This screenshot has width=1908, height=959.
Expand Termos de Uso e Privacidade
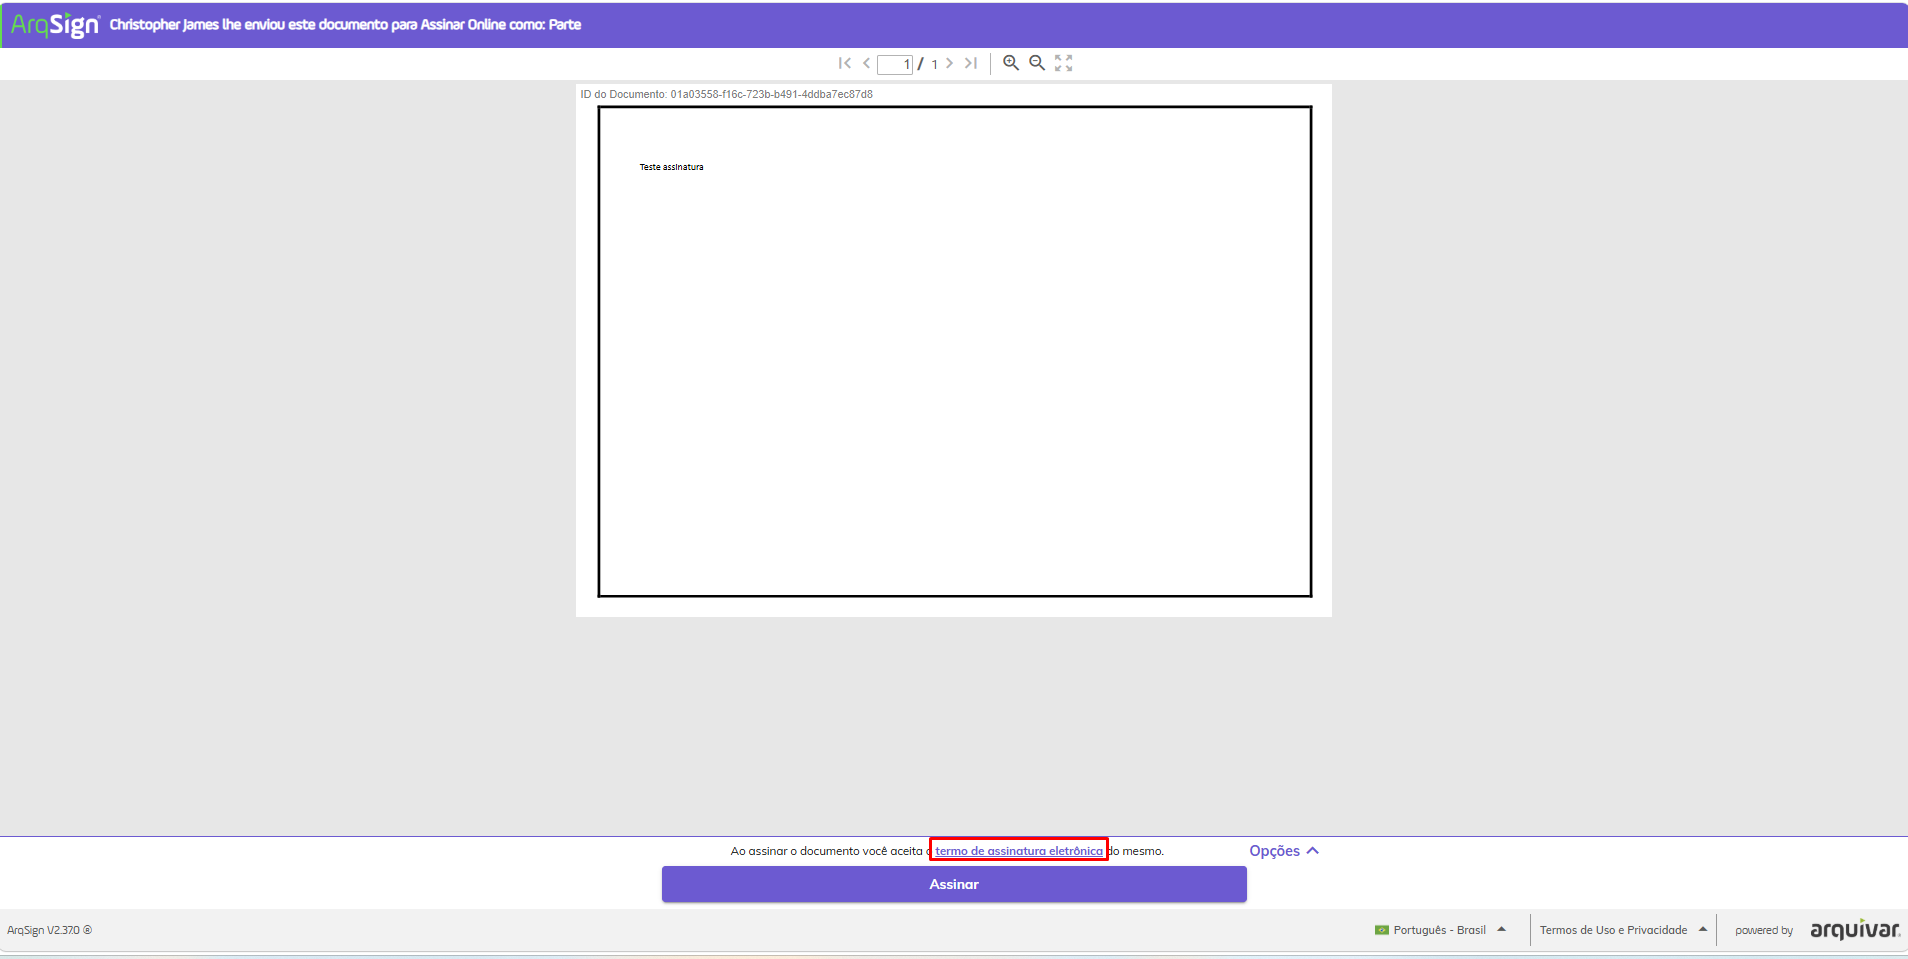click(1623, 930)
